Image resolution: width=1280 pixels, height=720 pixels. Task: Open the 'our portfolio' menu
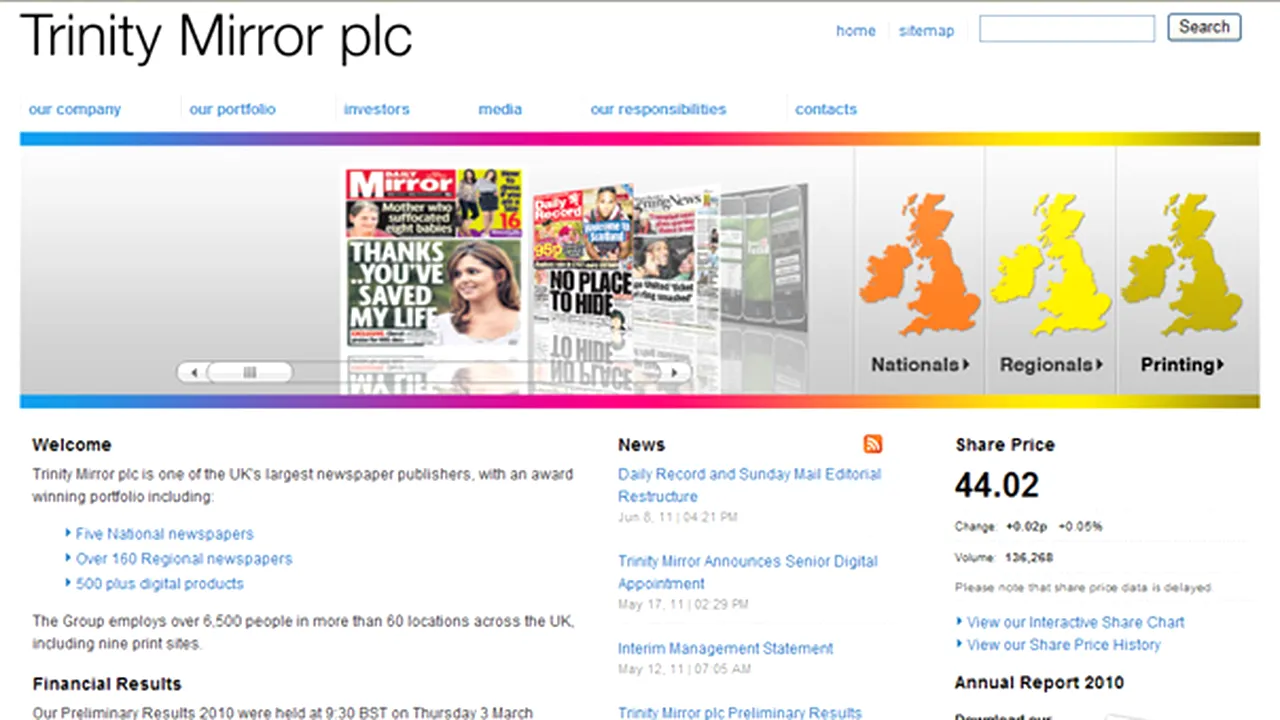232,109
